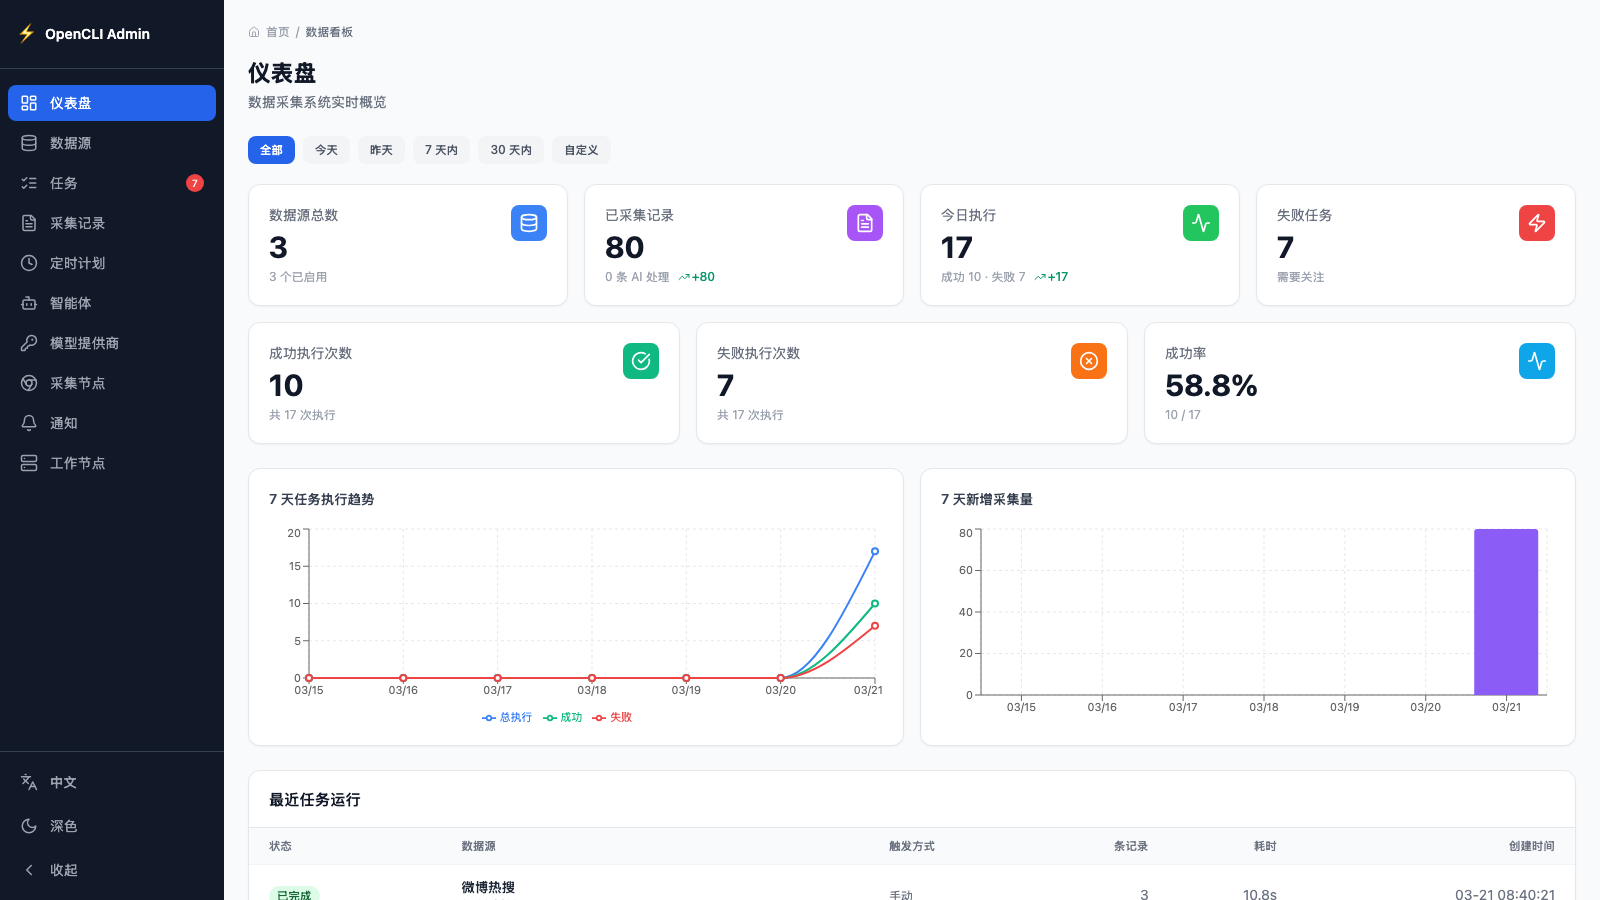Select the 采集记录 sidebar icon
Image resolution: width=1600 pixels, height=900 pixels.
[28, 223]
